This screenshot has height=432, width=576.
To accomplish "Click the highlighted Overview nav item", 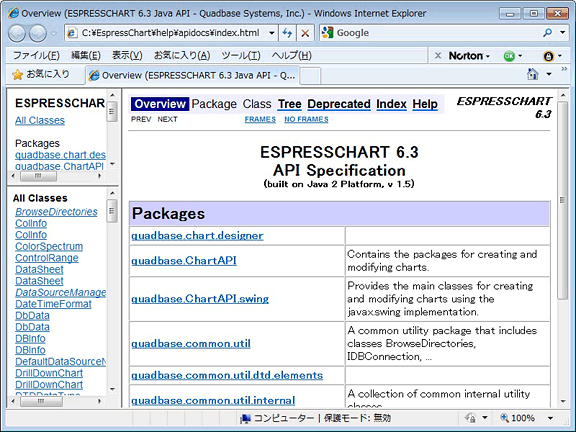I will coord(160,104).
